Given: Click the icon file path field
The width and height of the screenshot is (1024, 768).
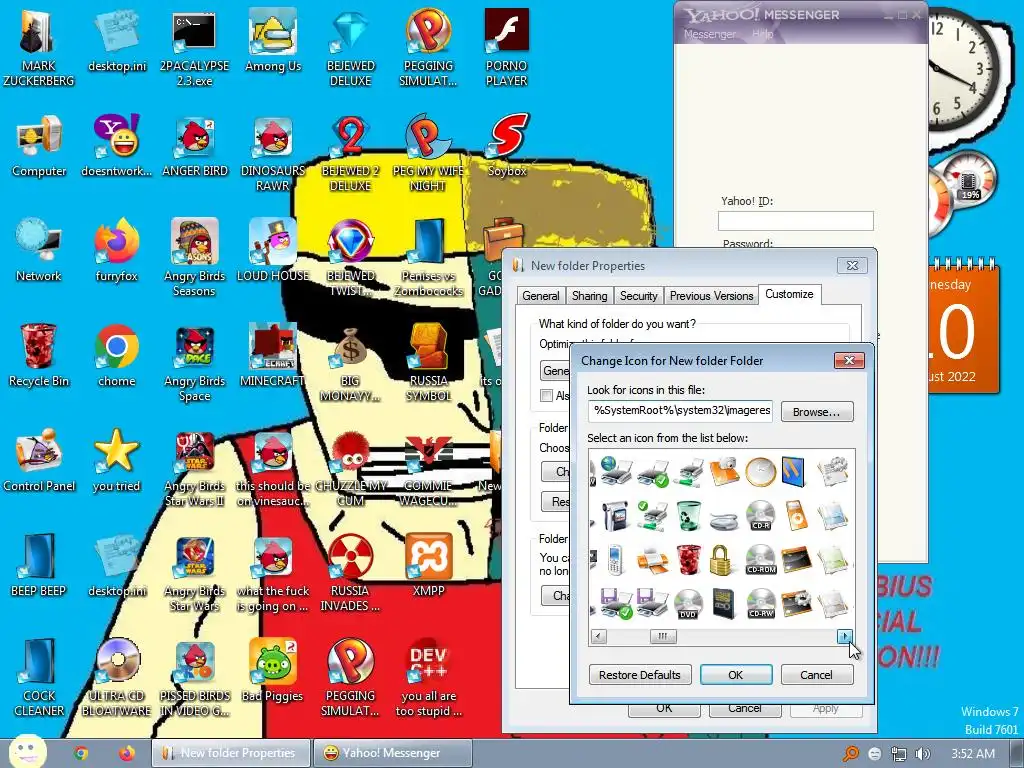Looking at the screenshot, I should [680, 411].
